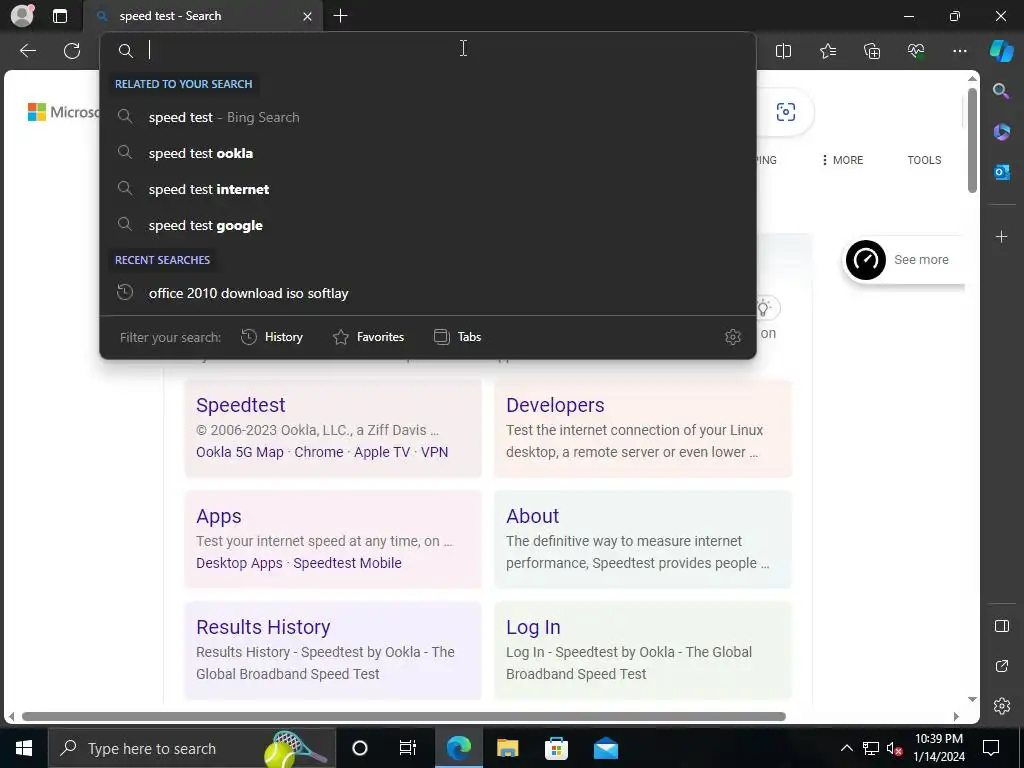Open a new tab with plus button

coord(340,16)
